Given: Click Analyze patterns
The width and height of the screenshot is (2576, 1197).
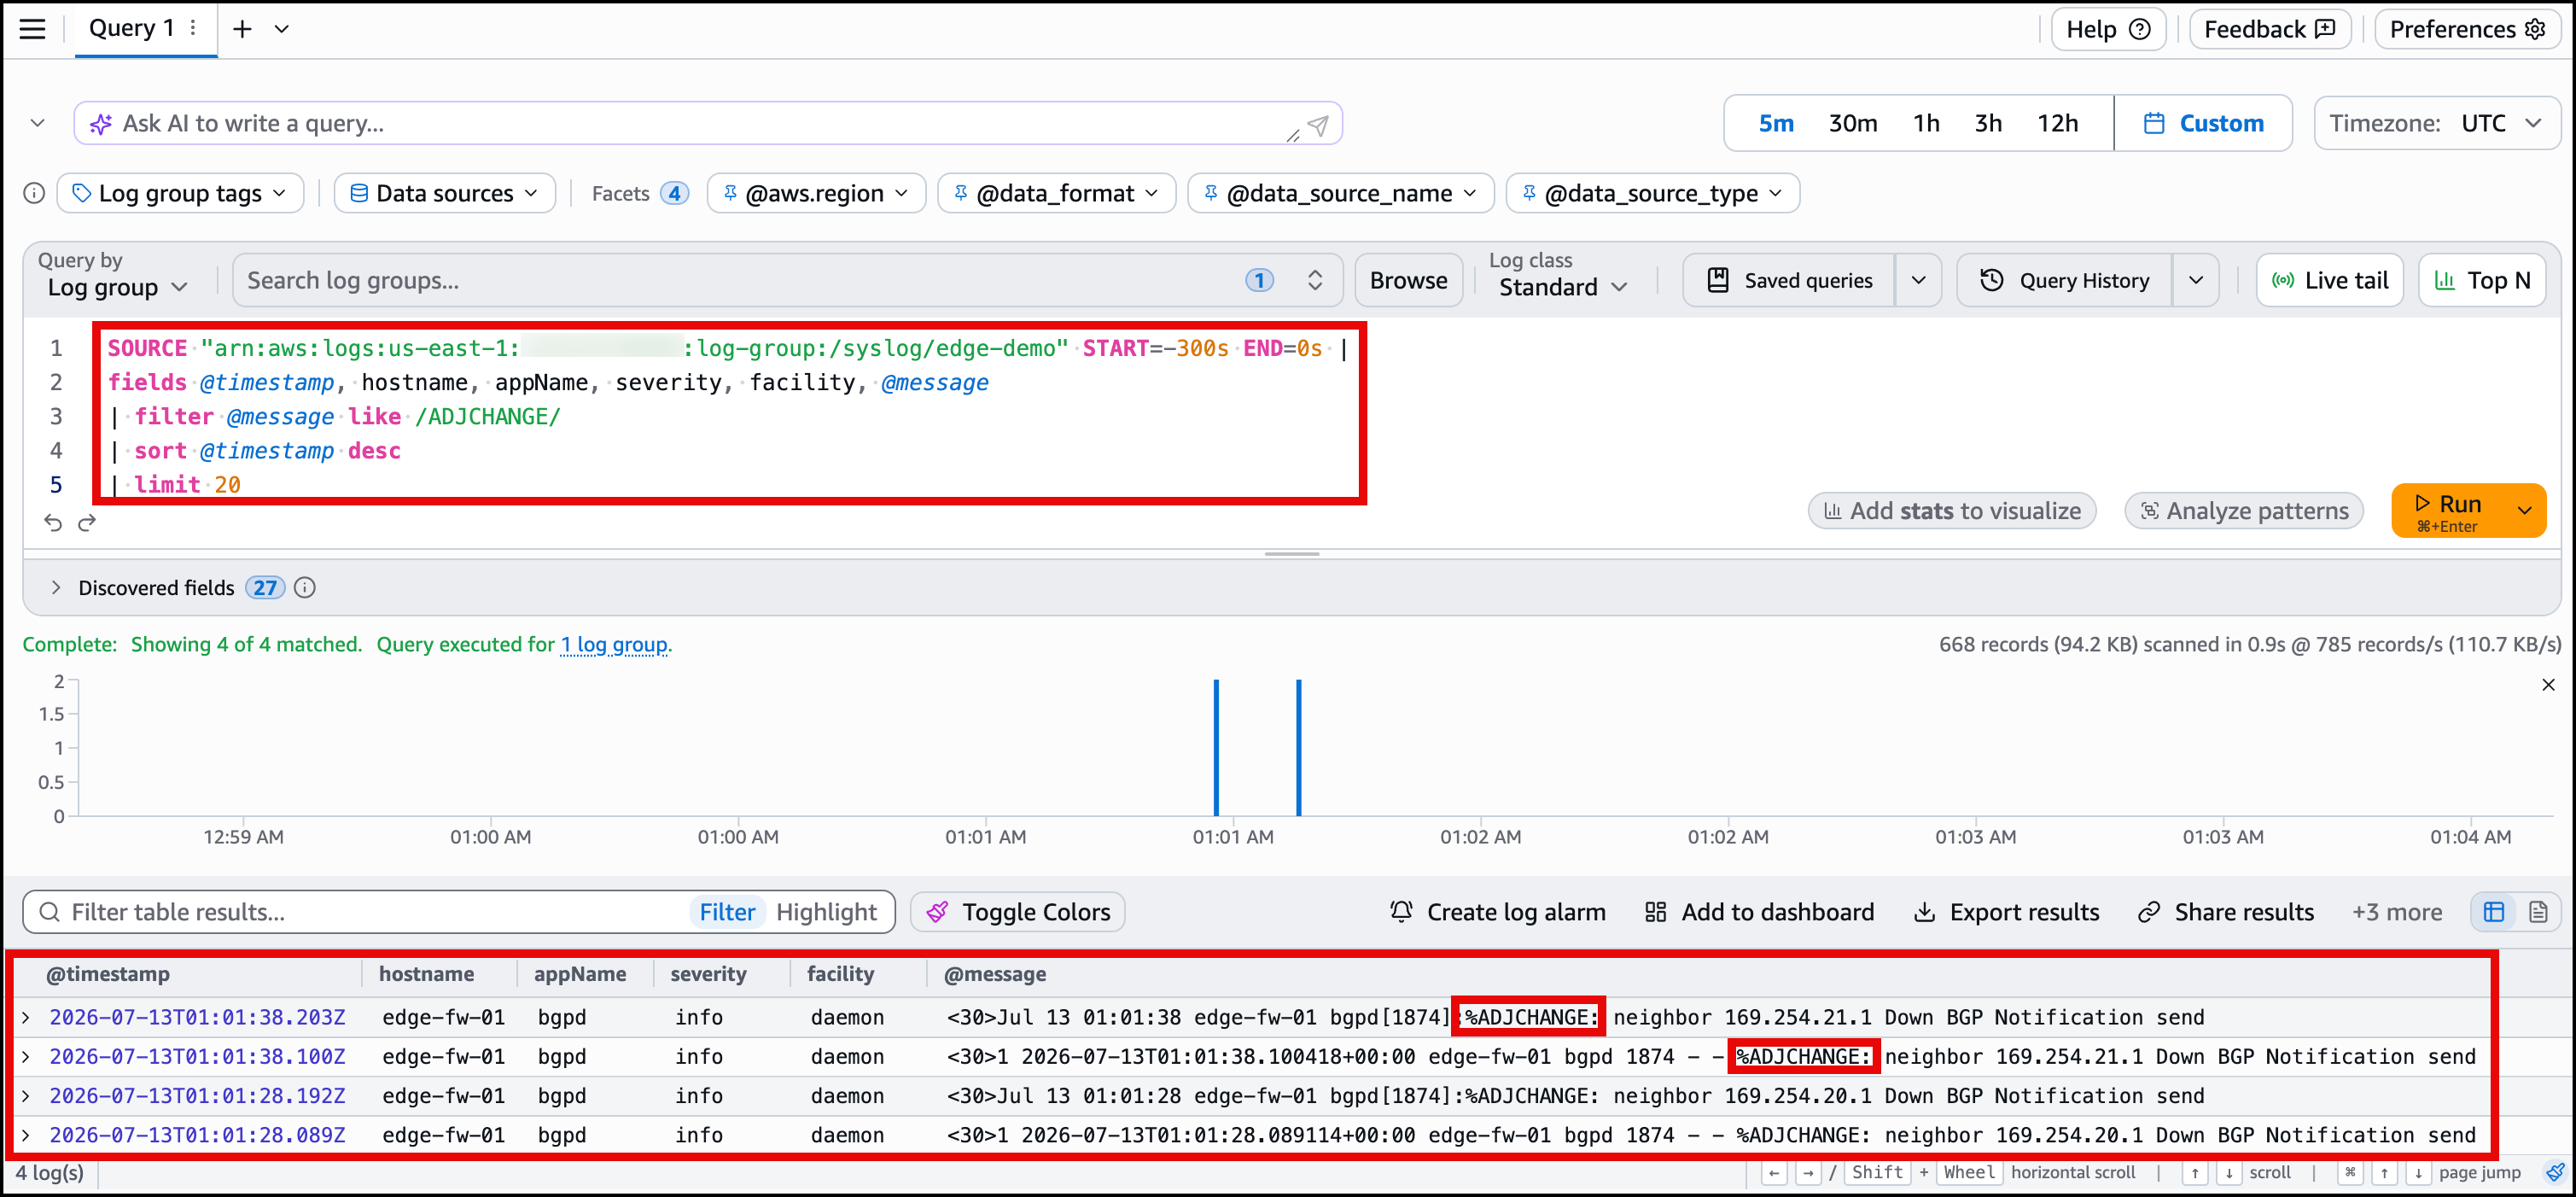Looking at the screenshot, I should click(2243, 511).
